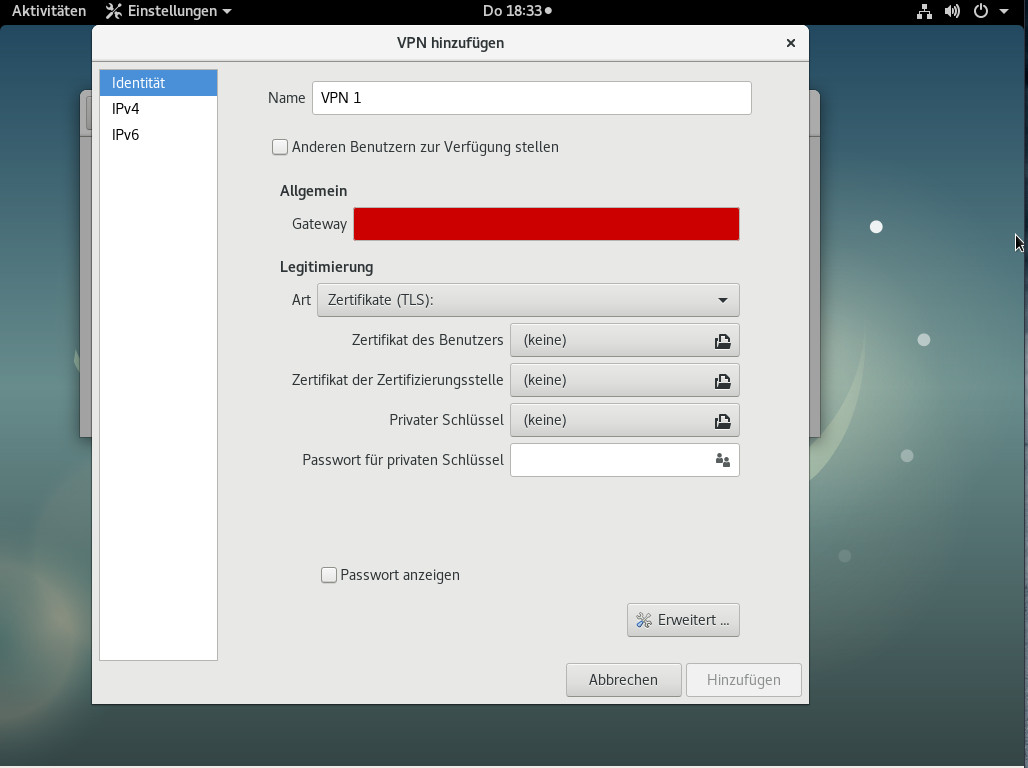Click the network icon in the top bar

pyautogui.click(x=924, y=11)
